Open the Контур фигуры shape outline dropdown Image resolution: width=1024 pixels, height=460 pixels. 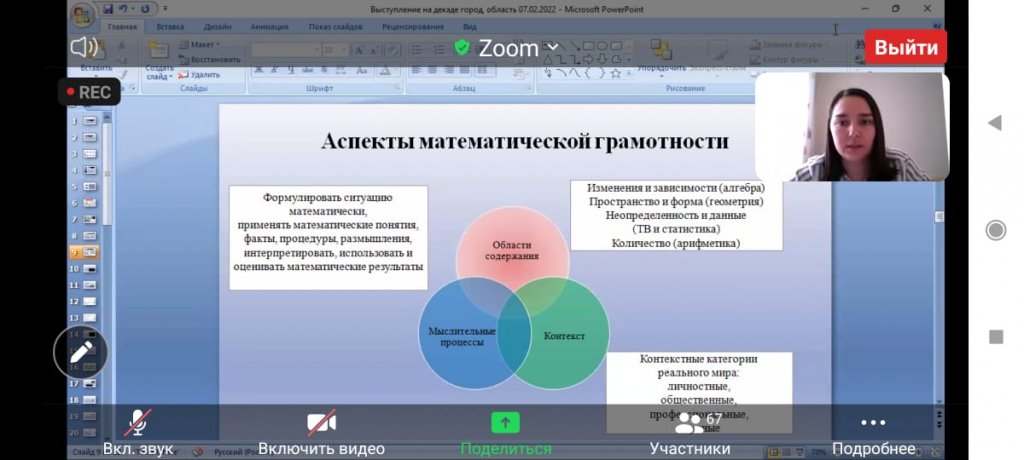[x=788, y=60]
